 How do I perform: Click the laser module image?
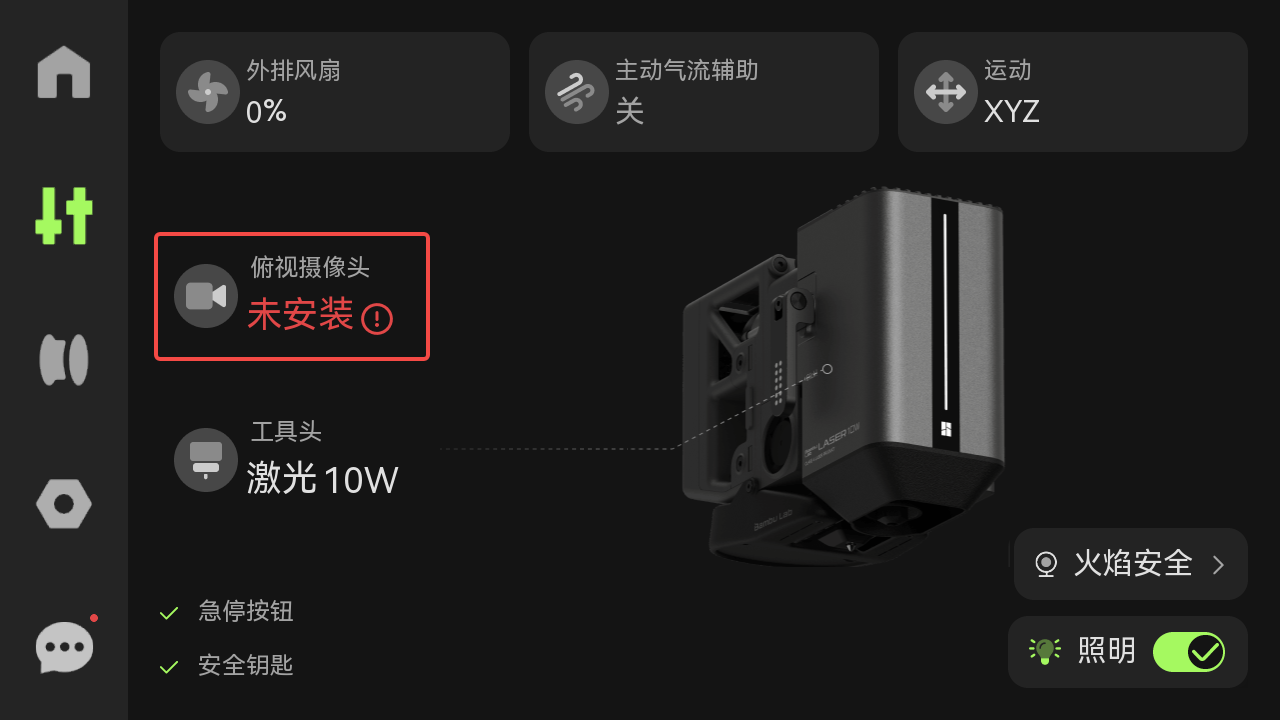coord(843,378)
